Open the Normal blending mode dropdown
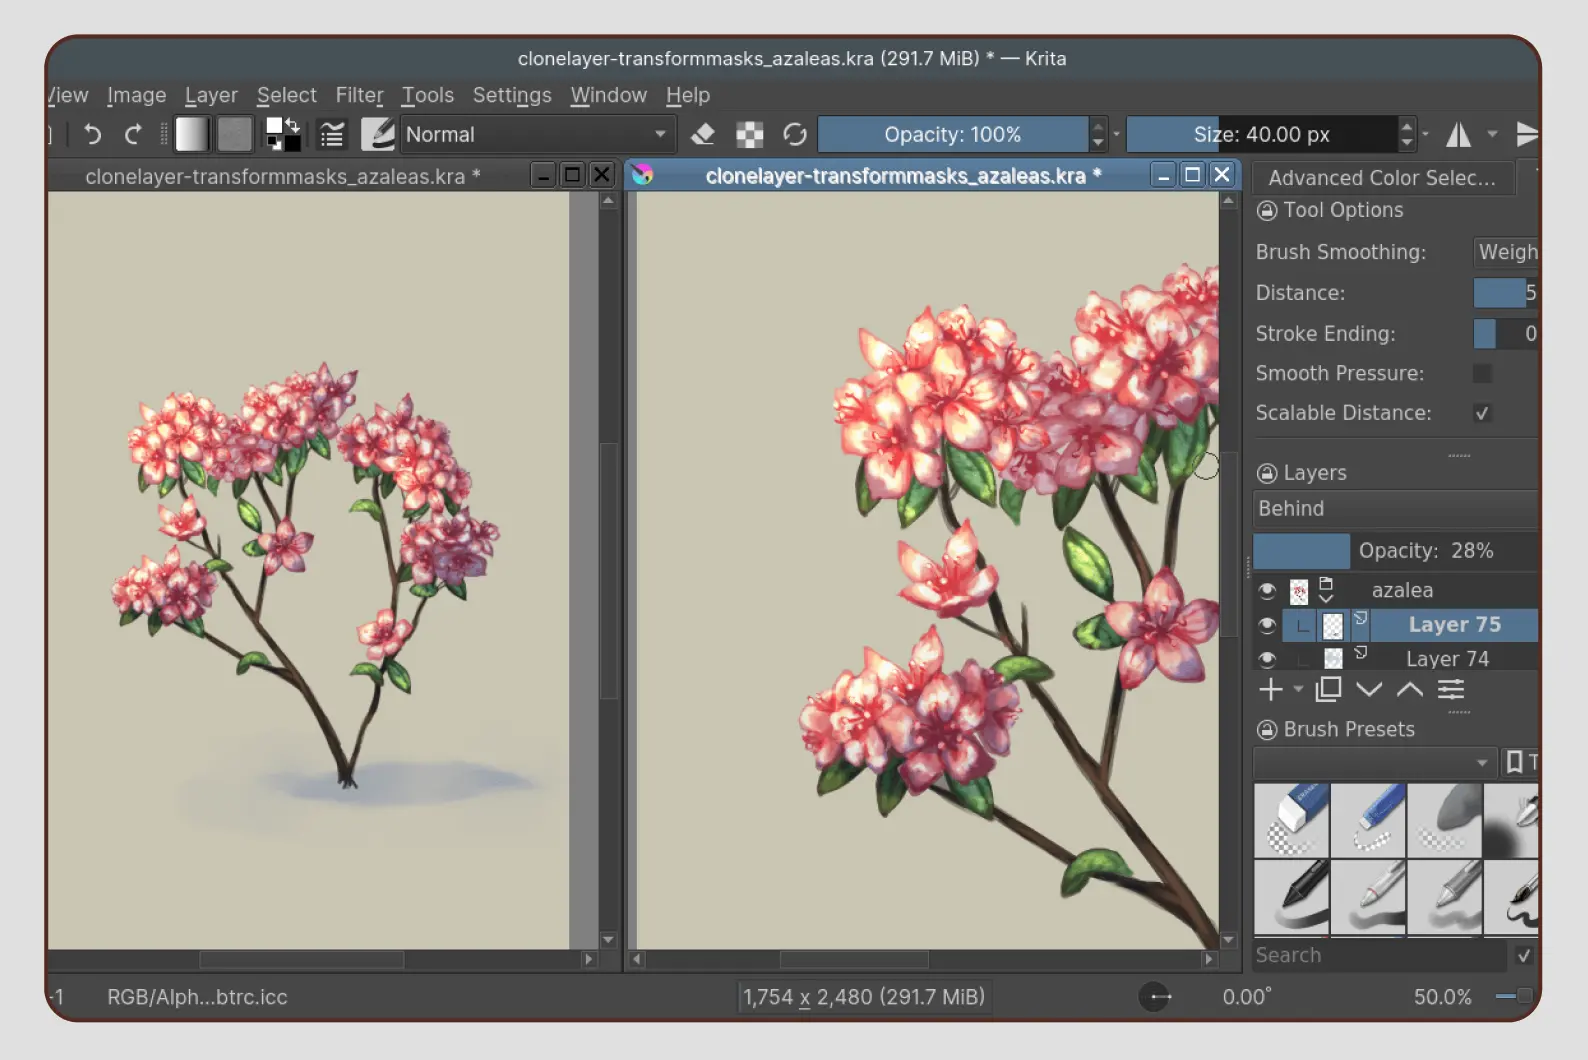 coord(537,134)
